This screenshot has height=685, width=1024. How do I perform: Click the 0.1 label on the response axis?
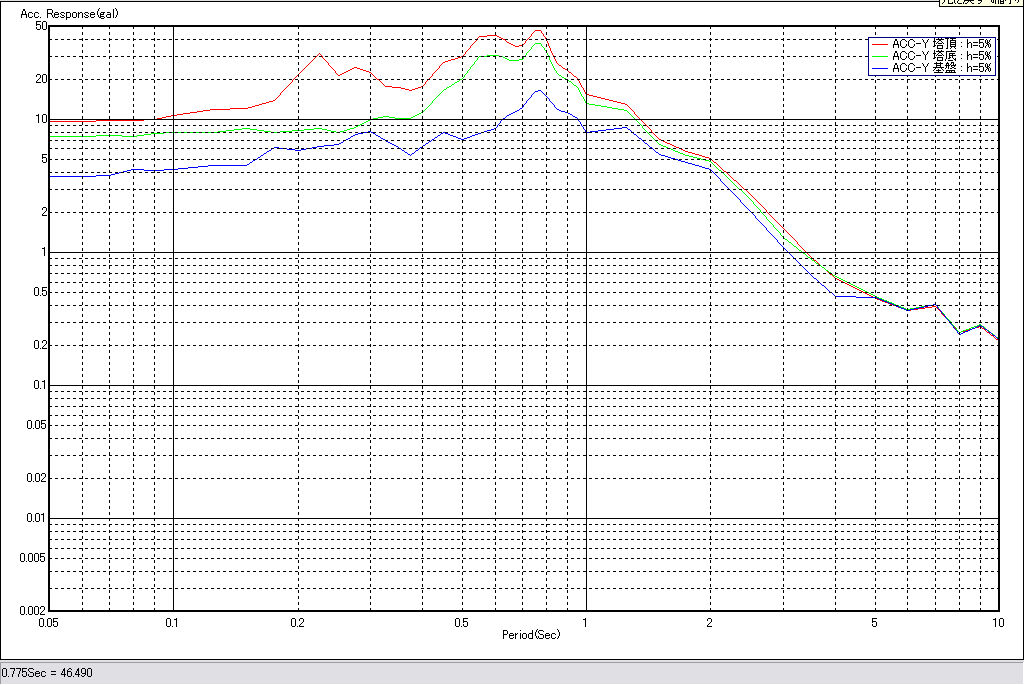click(x=39, y=385)
